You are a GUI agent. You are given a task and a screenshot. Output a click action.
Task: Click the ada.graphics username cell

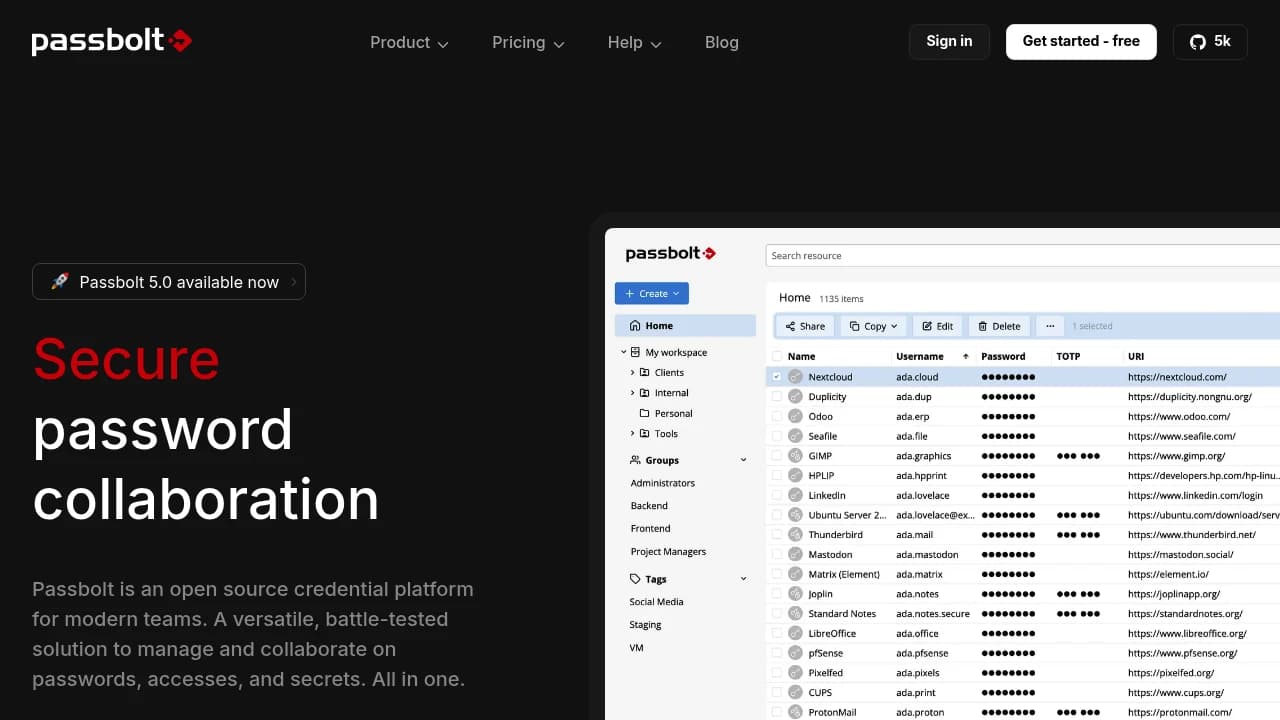click(923, 456)
